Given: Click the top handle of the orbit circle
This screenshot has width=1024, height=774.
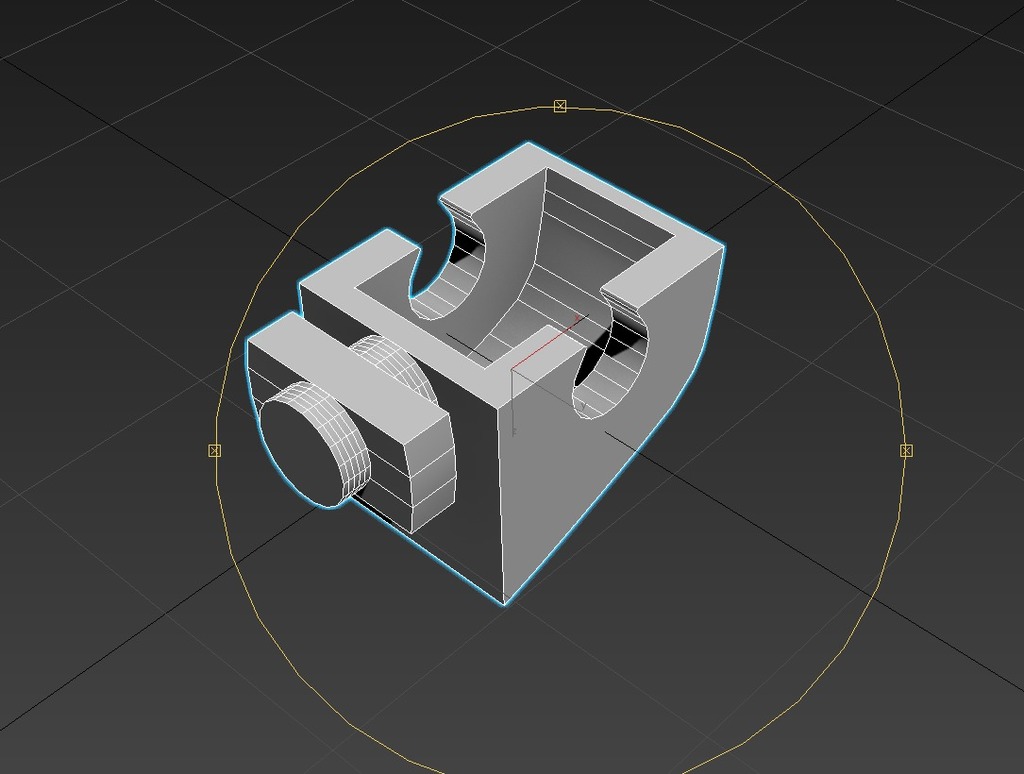Looking at the screenshot, I should tap(560, 106).
